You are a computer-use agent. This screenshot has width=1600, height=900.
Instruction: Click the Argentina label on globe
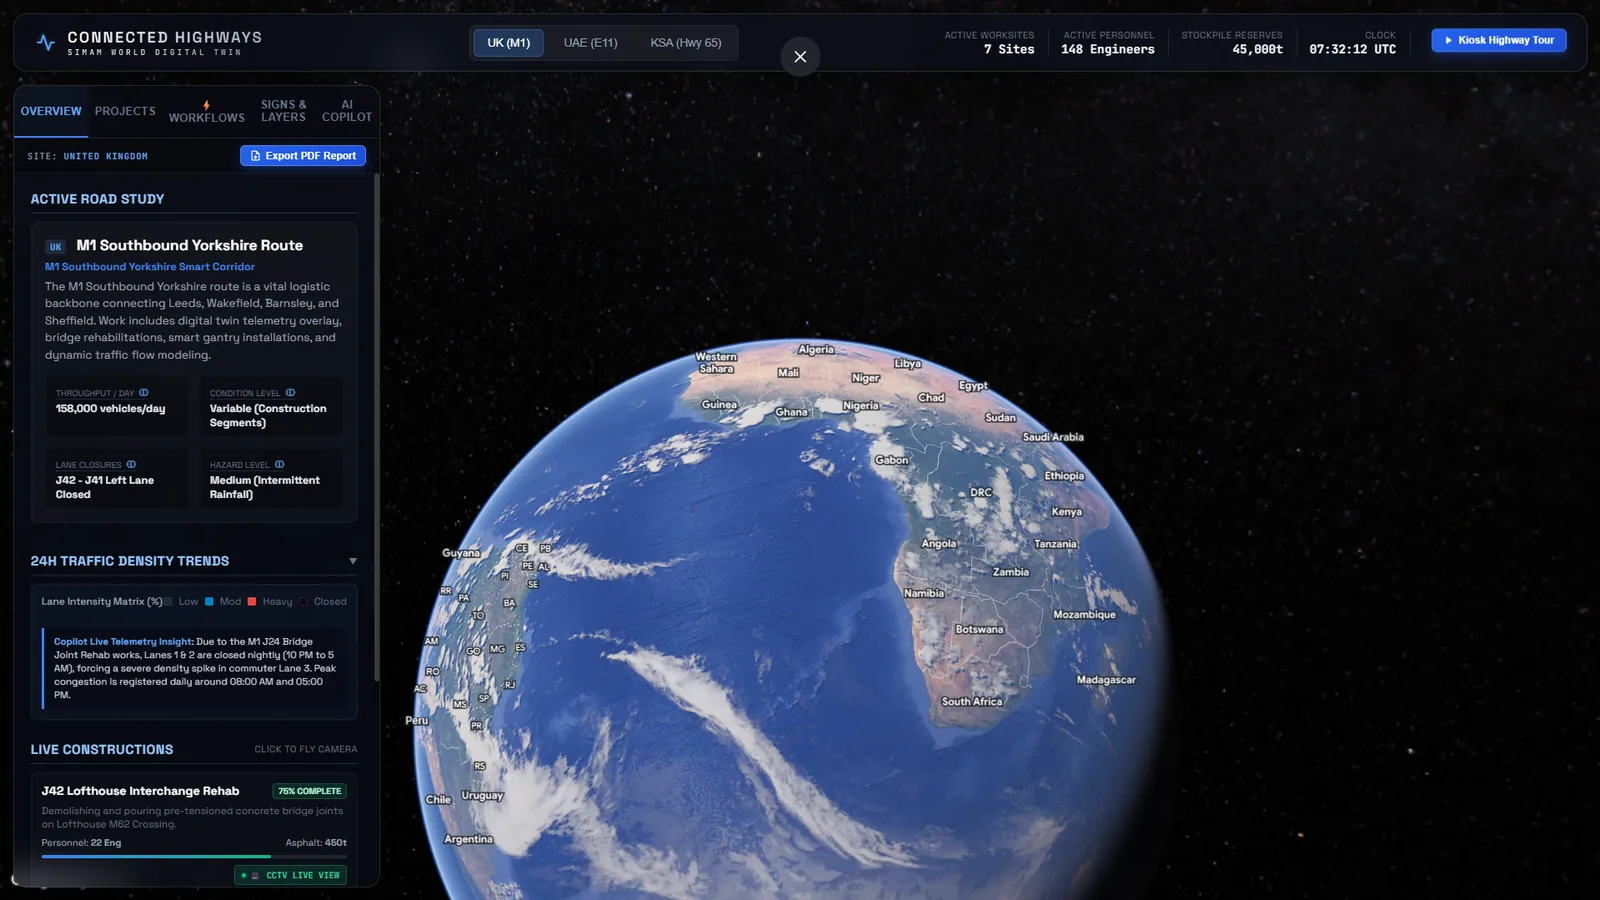(468, 840)
